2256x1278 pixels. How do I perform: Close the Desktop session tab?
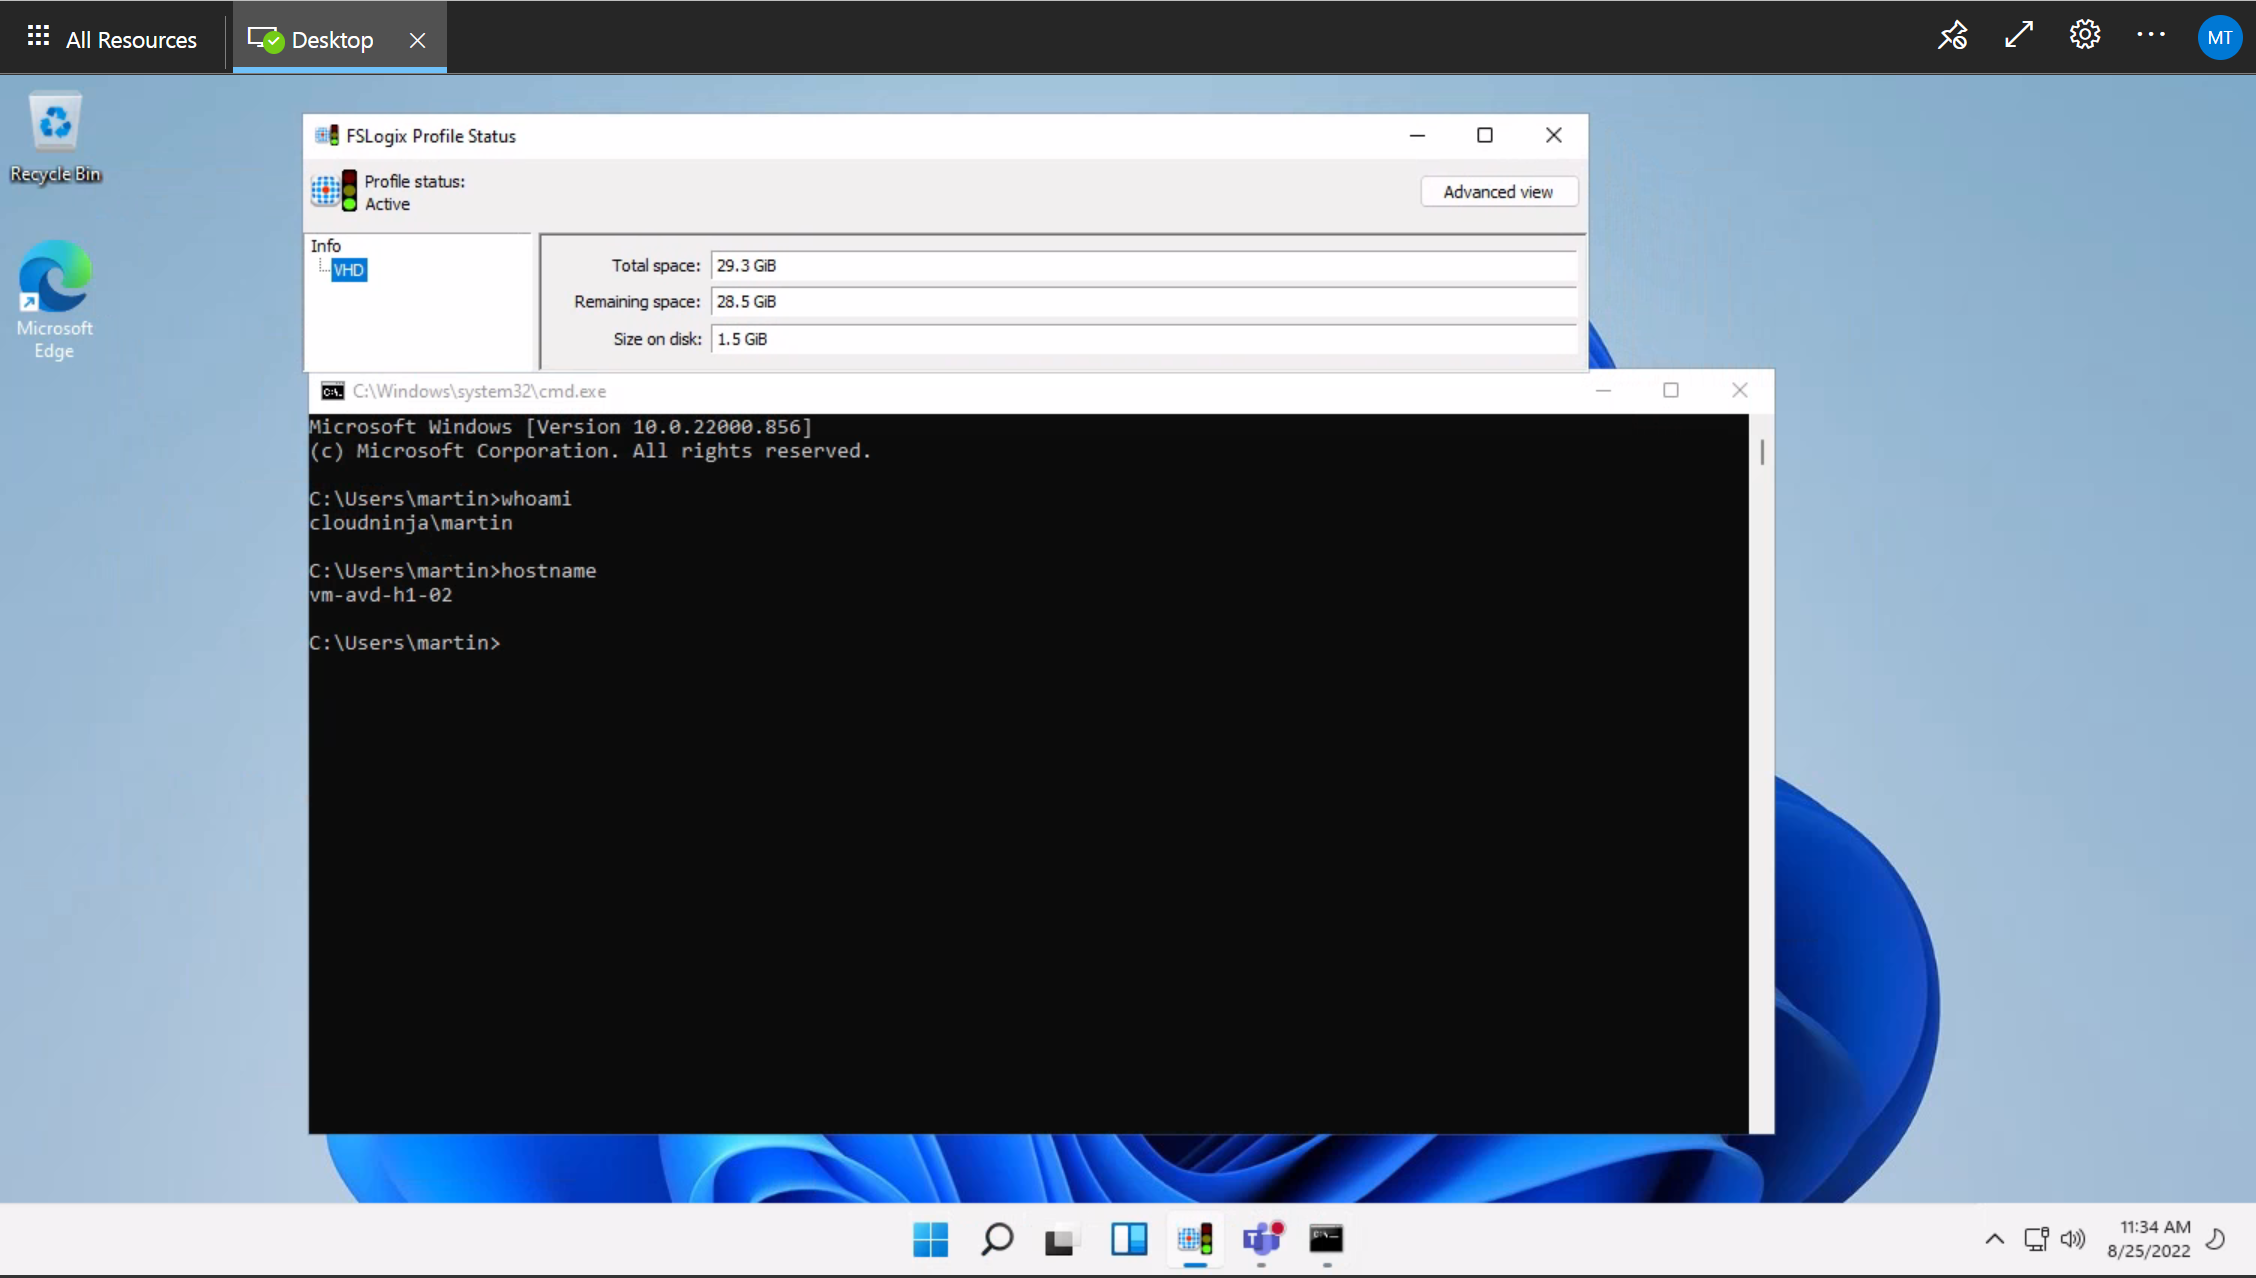point(418,40)
